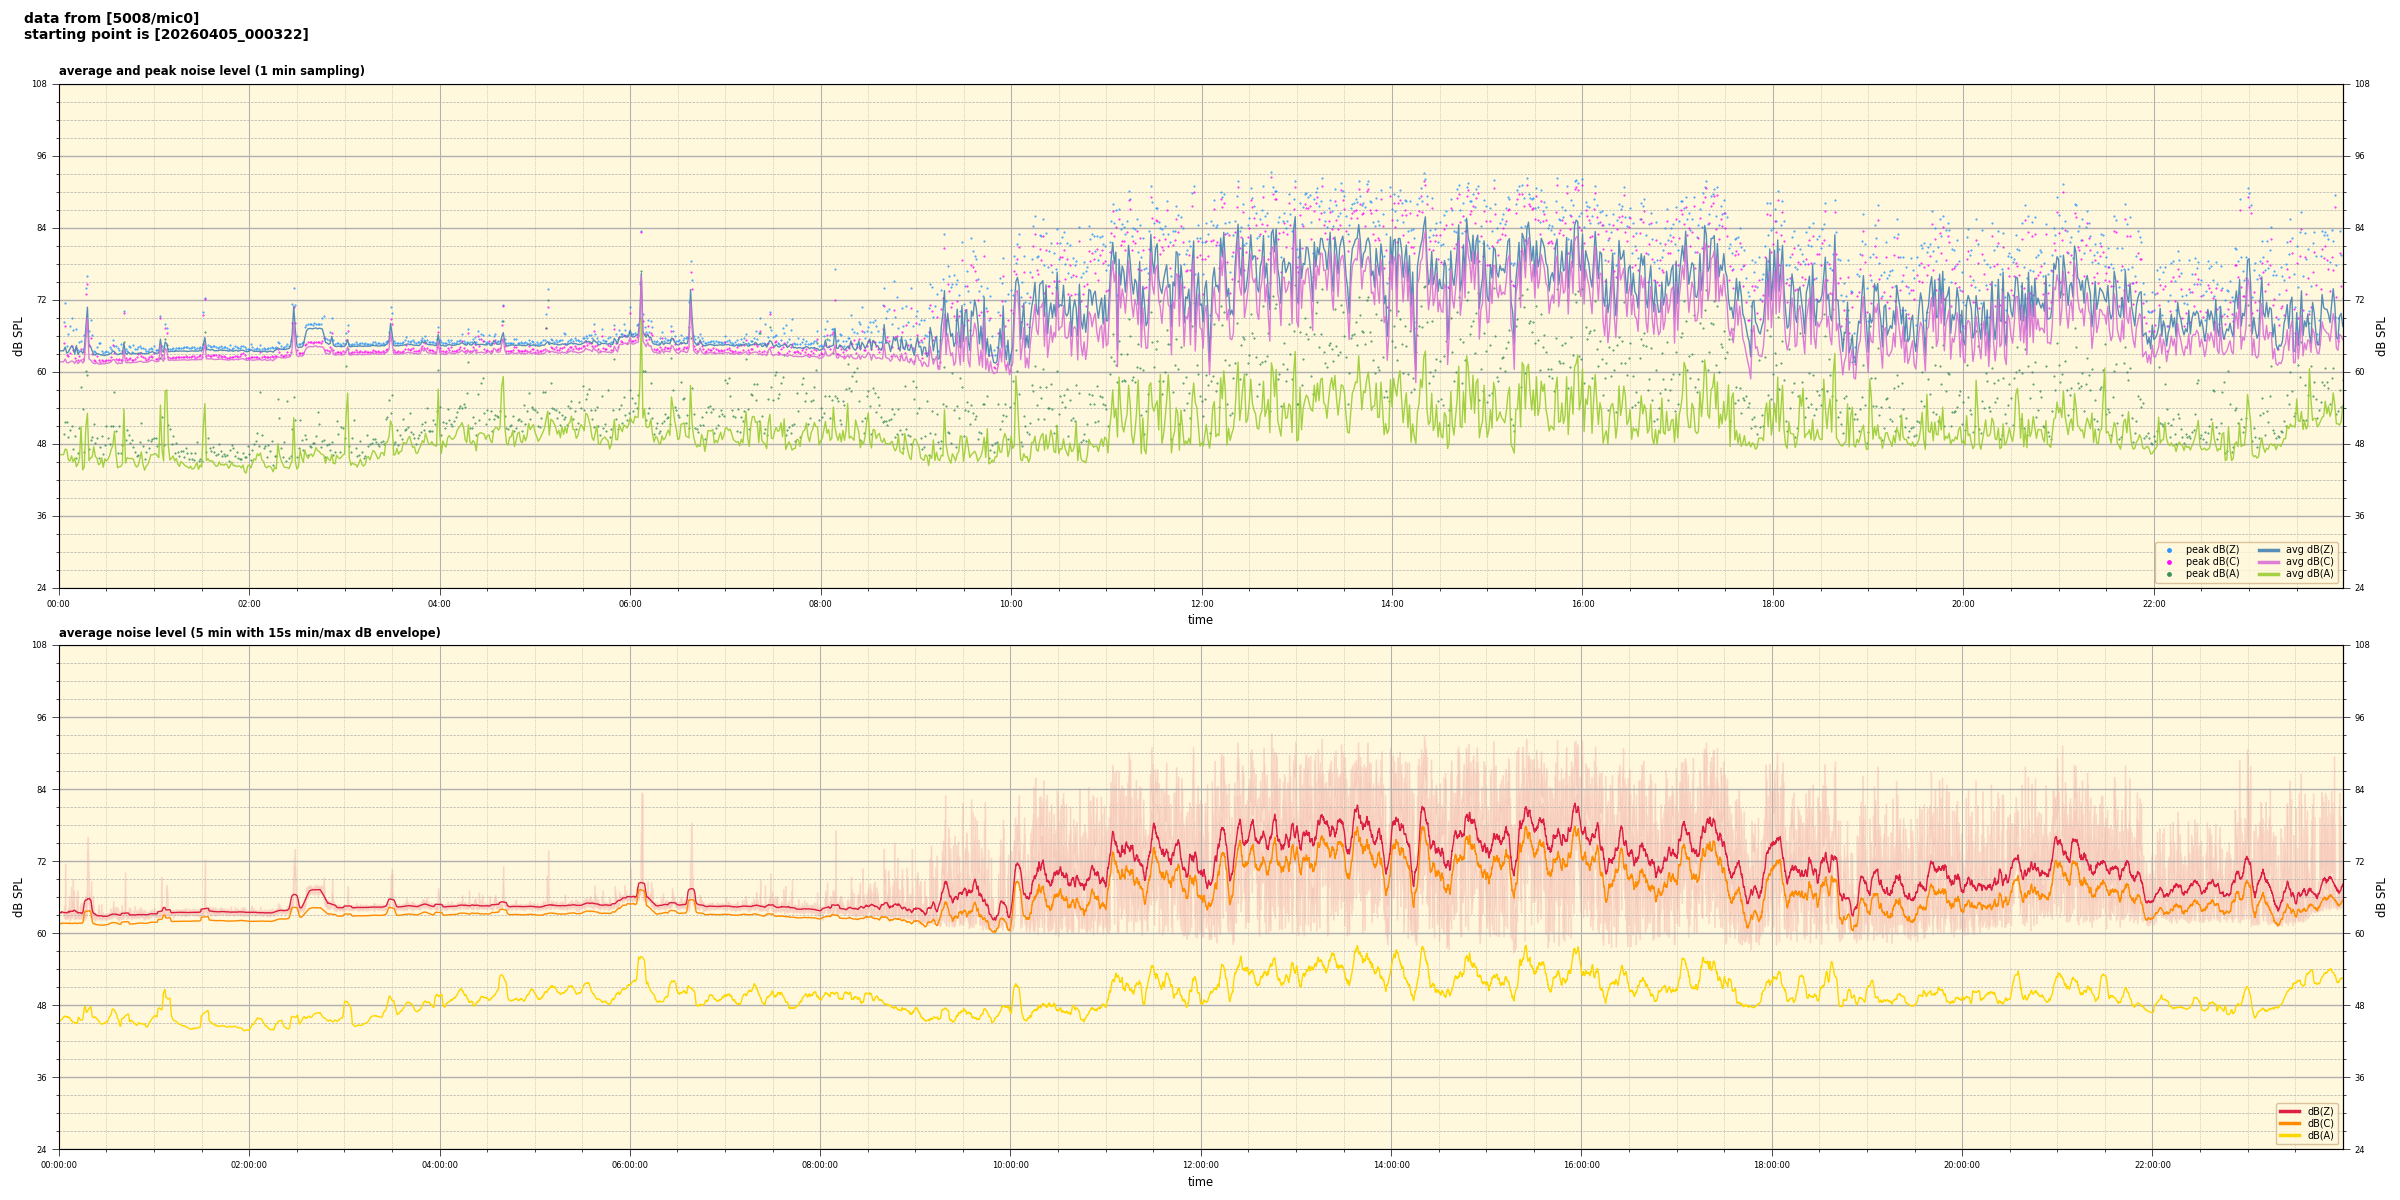This screenshot has height=1200, width=2400.
Task: Click the 06:00 tick label on top chart
Action: pos(630,604)
